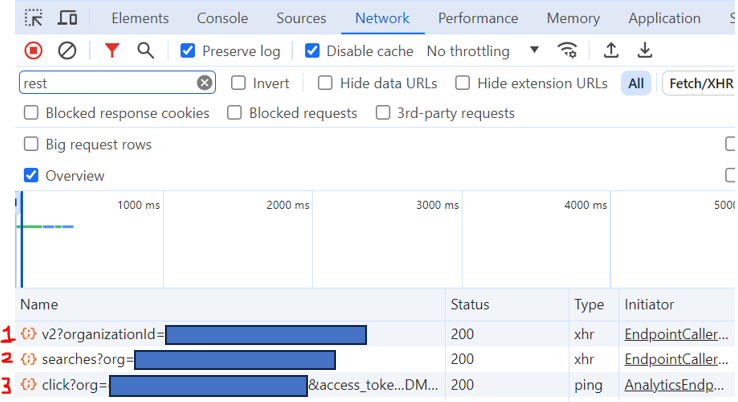738x402 pixels.
Task: Open the network search magnifier
Action: coord(145,50)
